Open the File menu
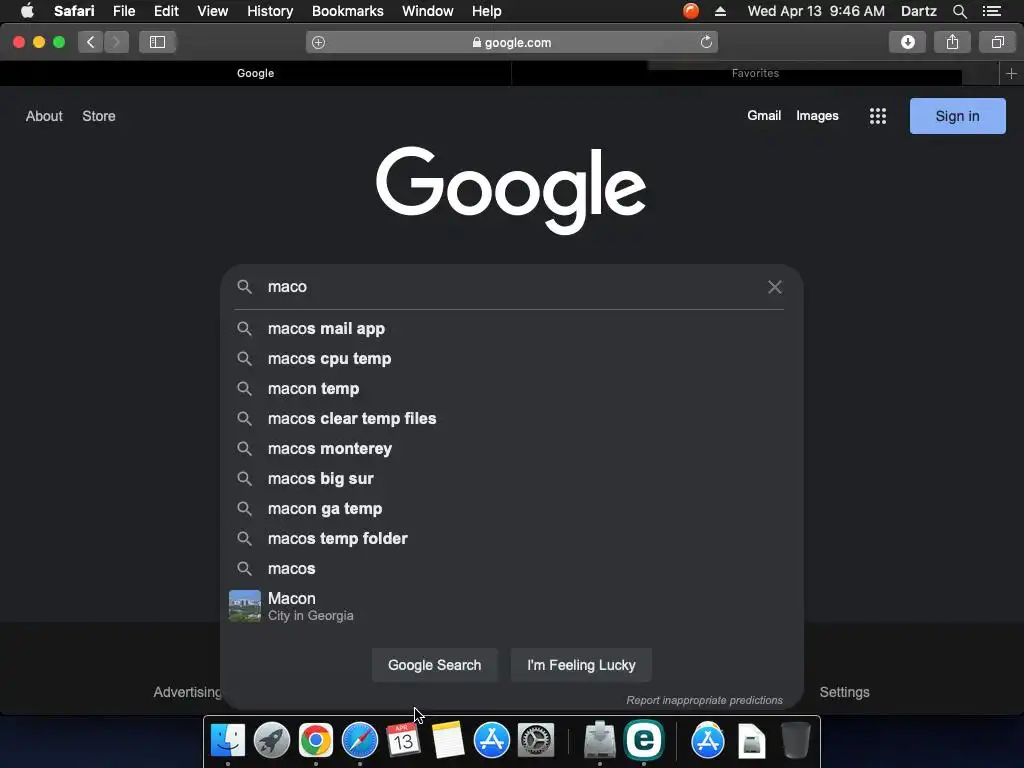 (124, 11)
